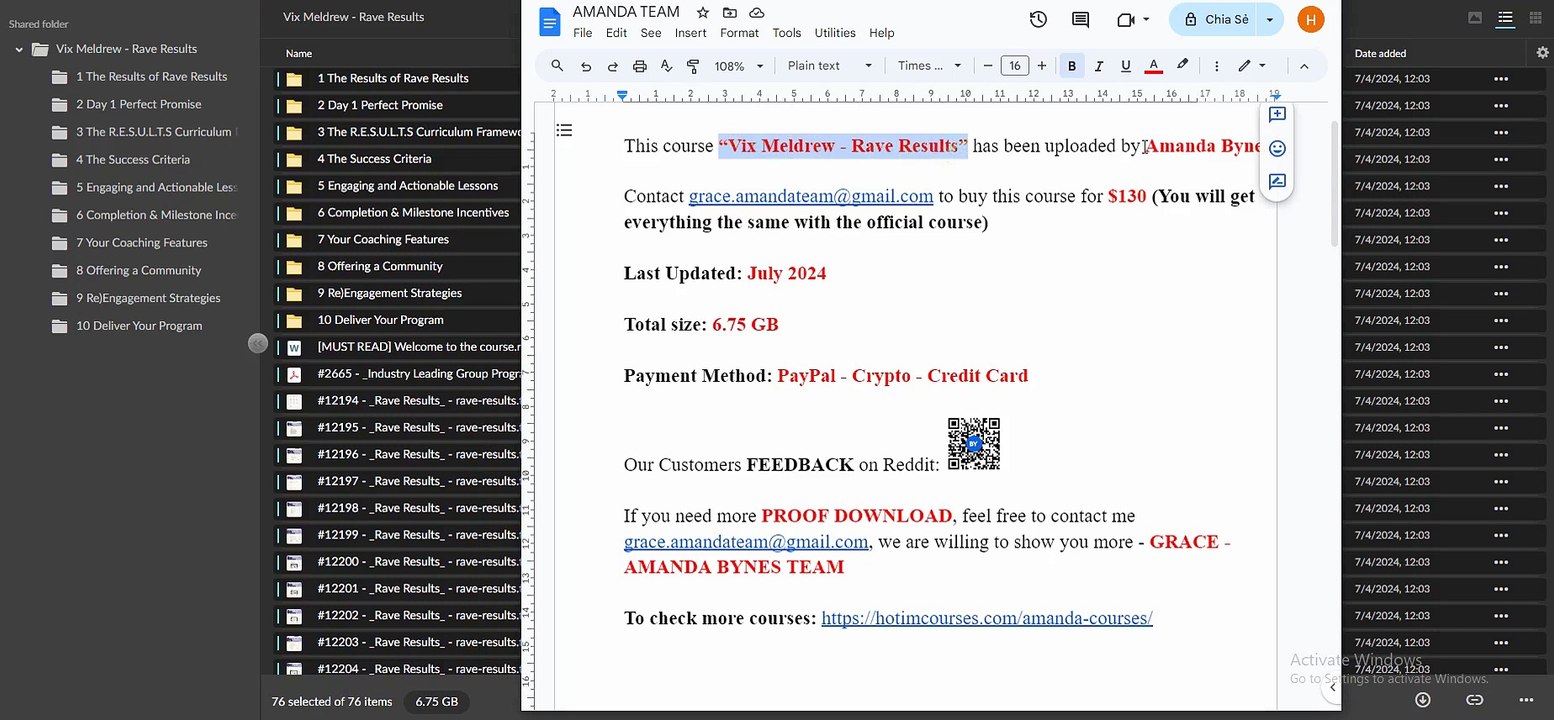Open the Tools menu
This screenshot has width=1554, height=720.
tap(787, 33)
